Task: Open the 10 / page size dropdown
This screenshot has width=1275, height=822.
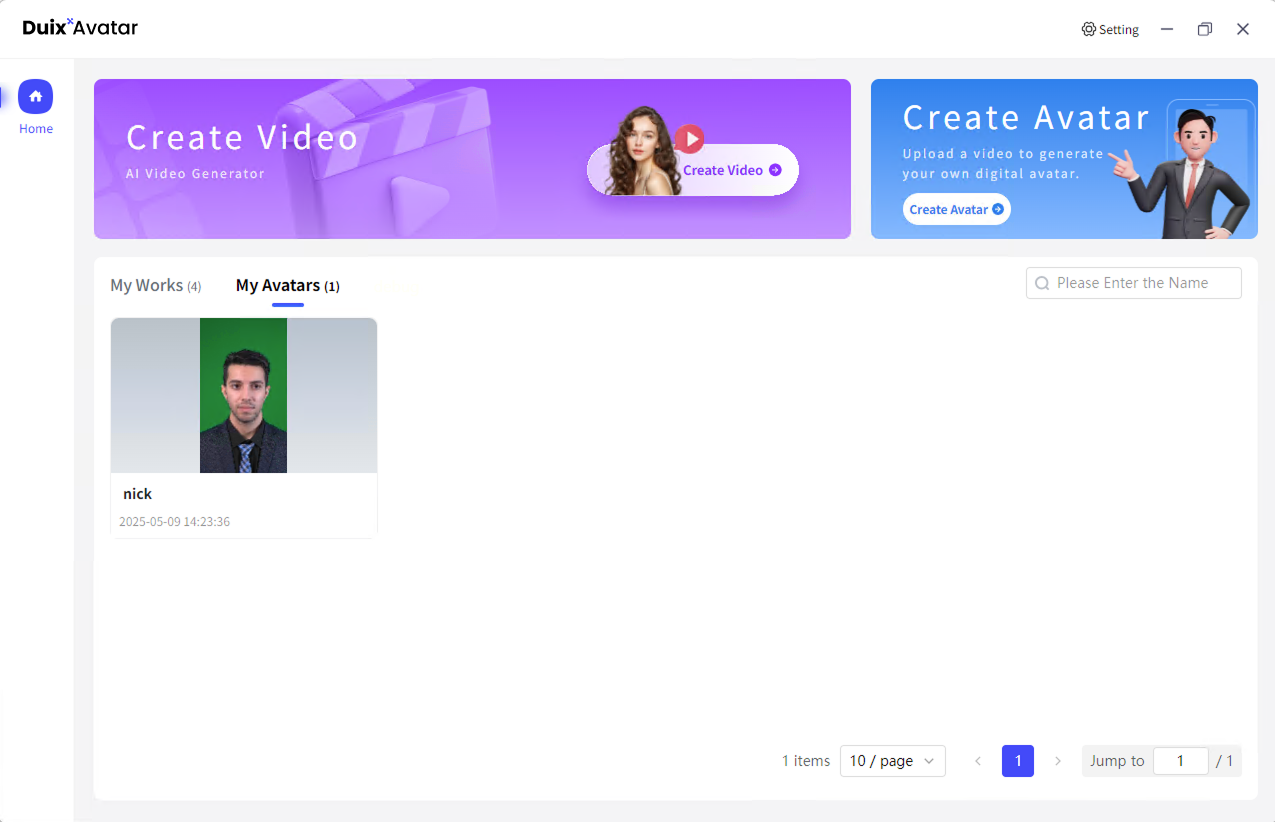Action: tap(892, 761)
